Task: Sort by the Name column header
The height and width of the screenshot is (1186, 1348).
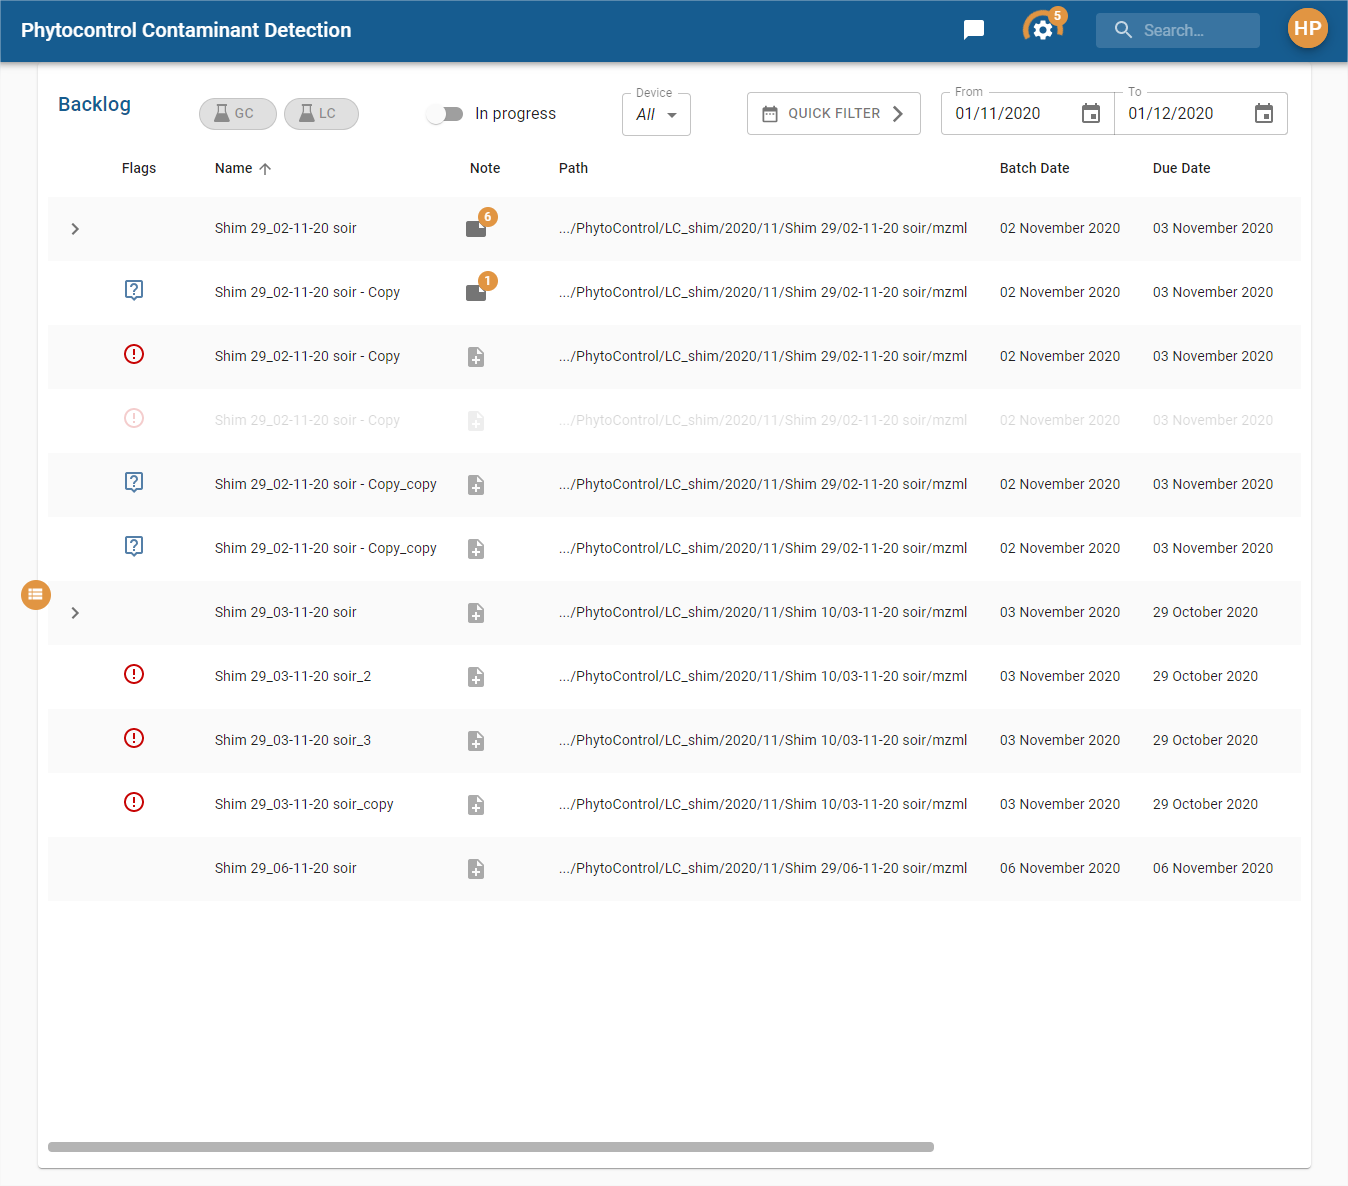Action: coord(234,168)
